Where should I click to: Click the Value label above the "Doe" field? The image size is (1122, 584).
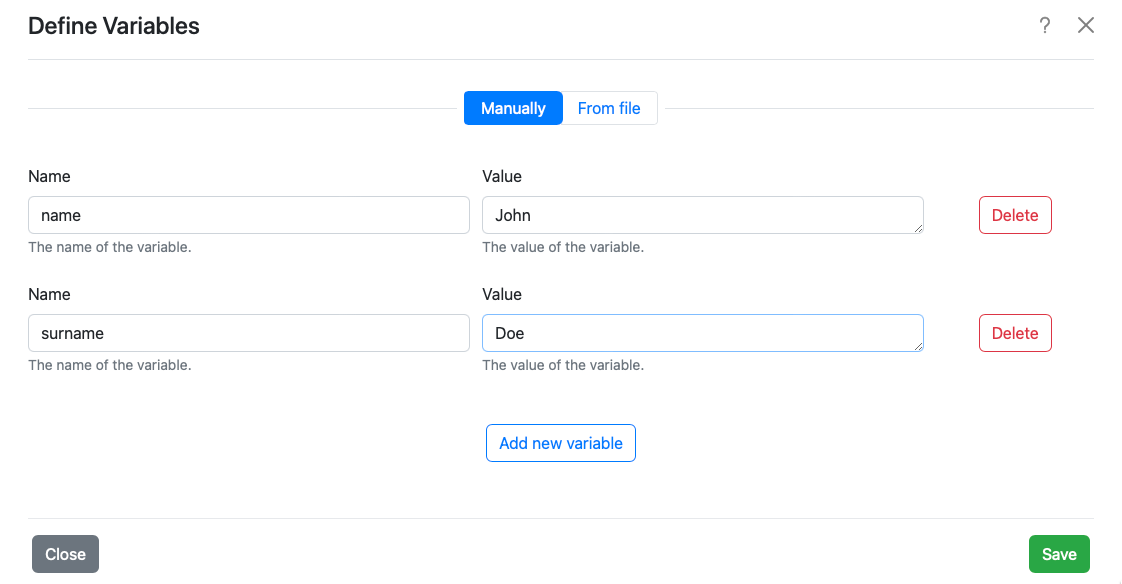(502, 295)
